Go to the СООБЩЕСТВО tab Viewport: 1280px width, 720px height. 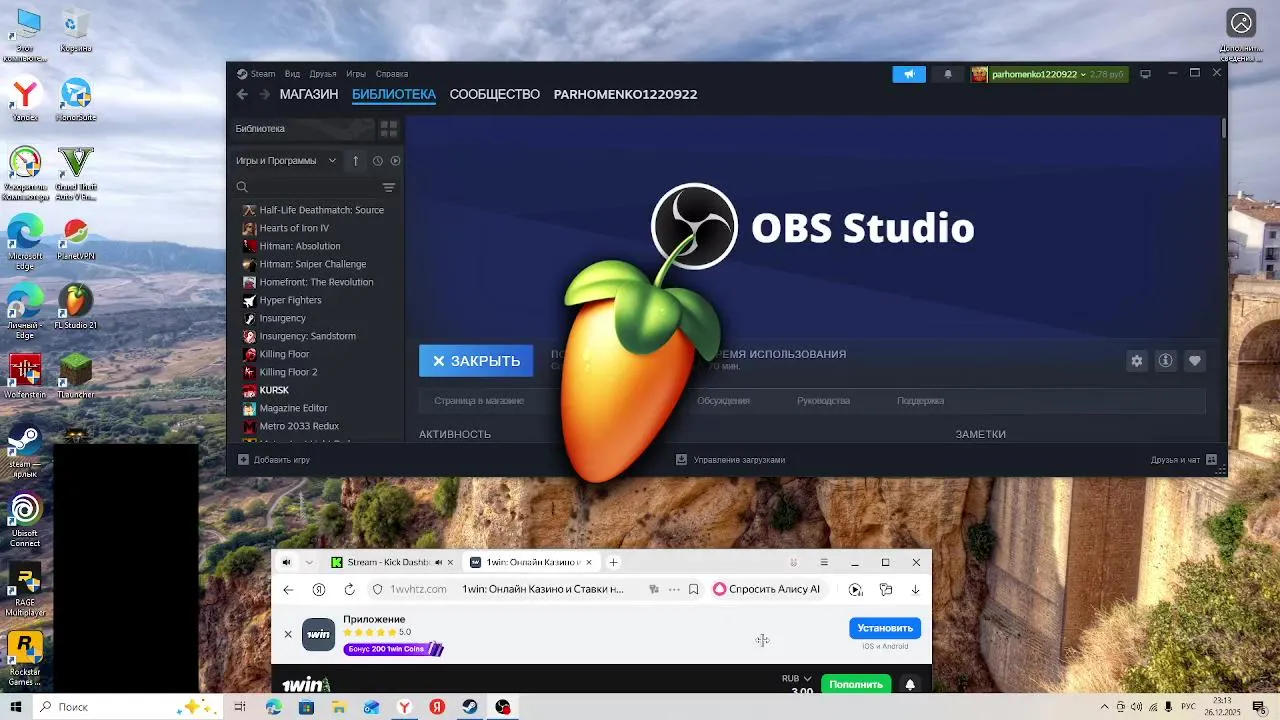[494, 94]
